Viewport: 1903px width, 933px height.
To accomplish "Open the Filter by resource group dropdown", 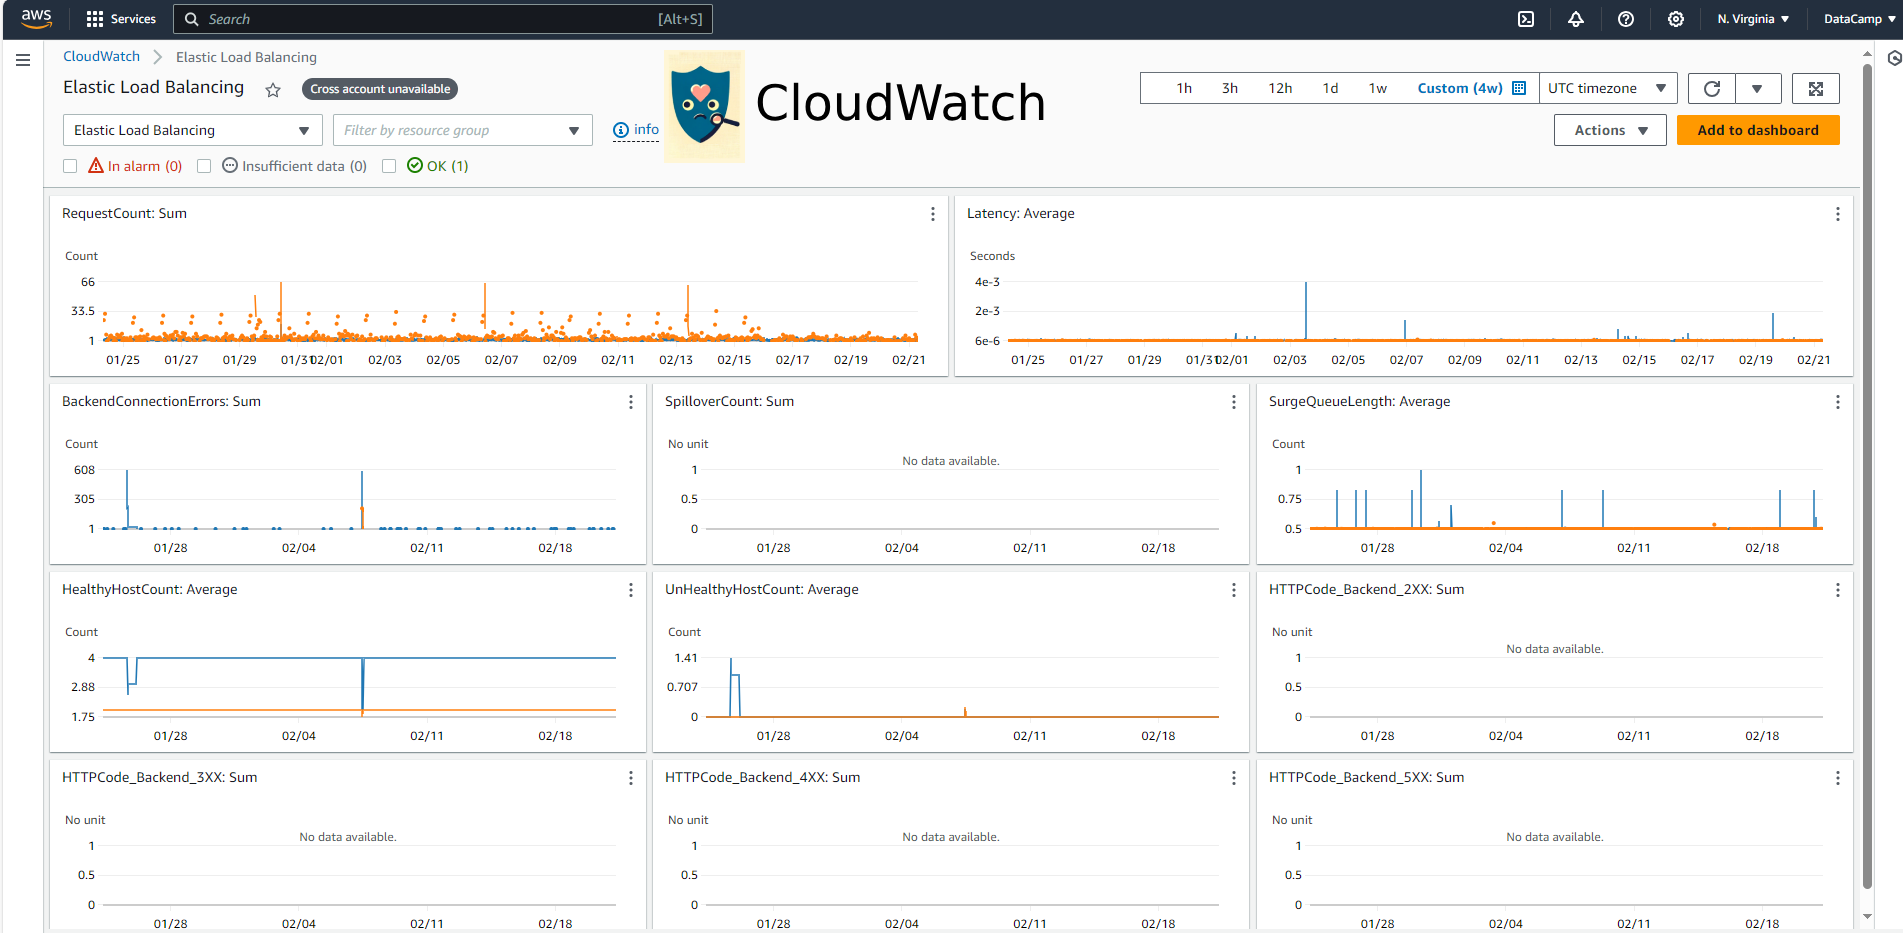I will tap(462, 130).
